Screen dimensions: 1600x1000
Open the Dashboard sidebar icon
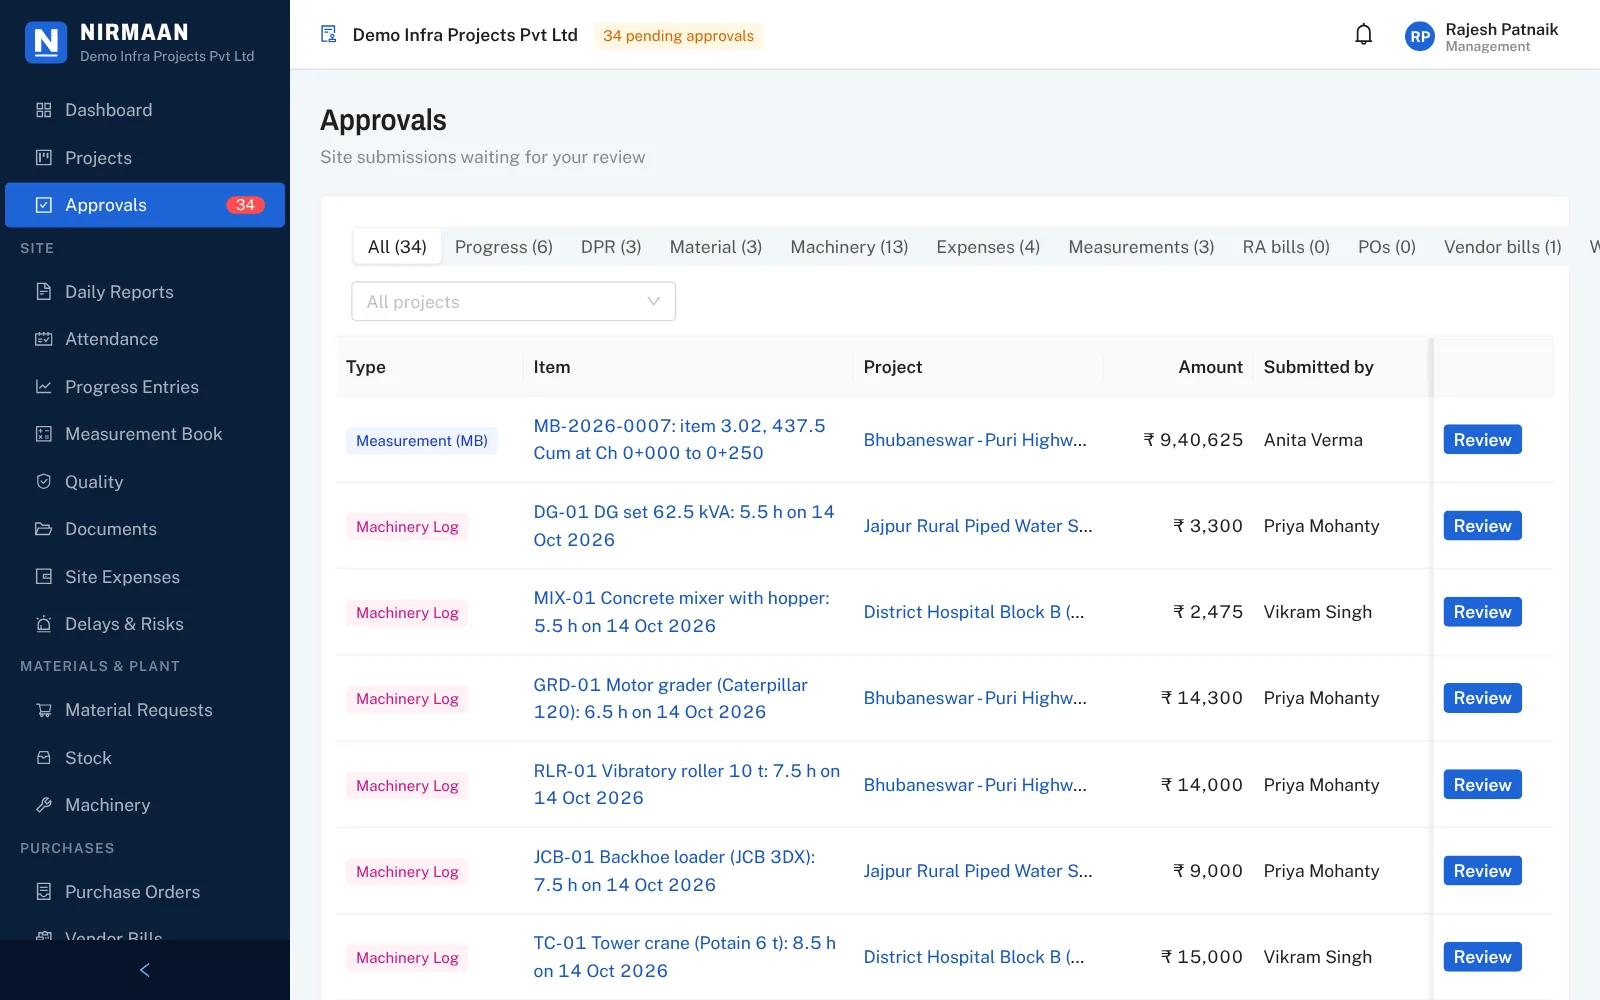point(43,110)
